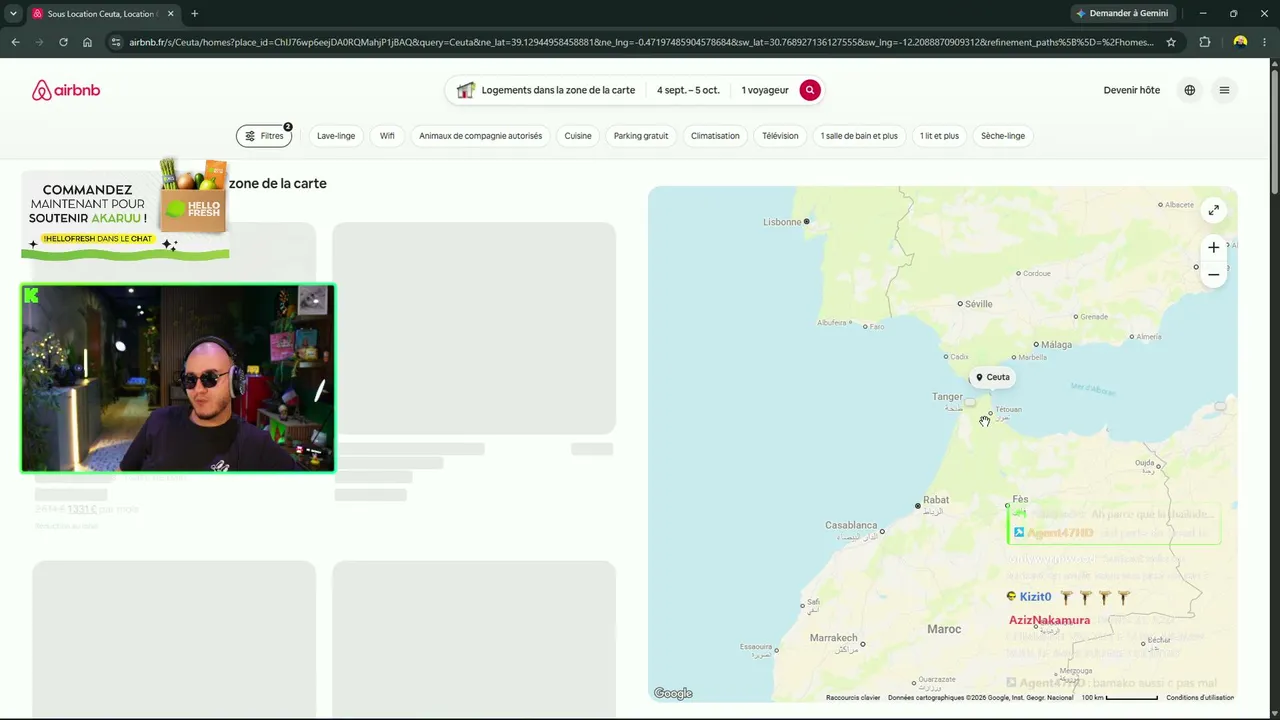Toggle 1 lit et plus filter
The height and width of the screenshot is (720, 1280).
coord(939,136)
